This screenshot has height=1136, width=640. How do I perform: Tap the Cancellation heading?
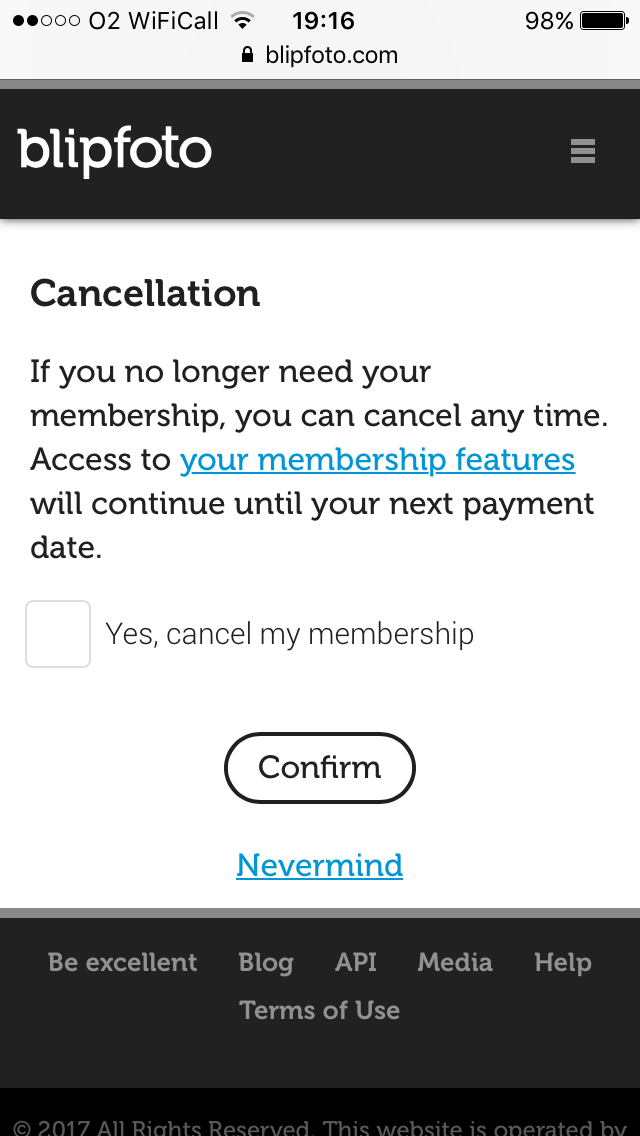(145, 293)
